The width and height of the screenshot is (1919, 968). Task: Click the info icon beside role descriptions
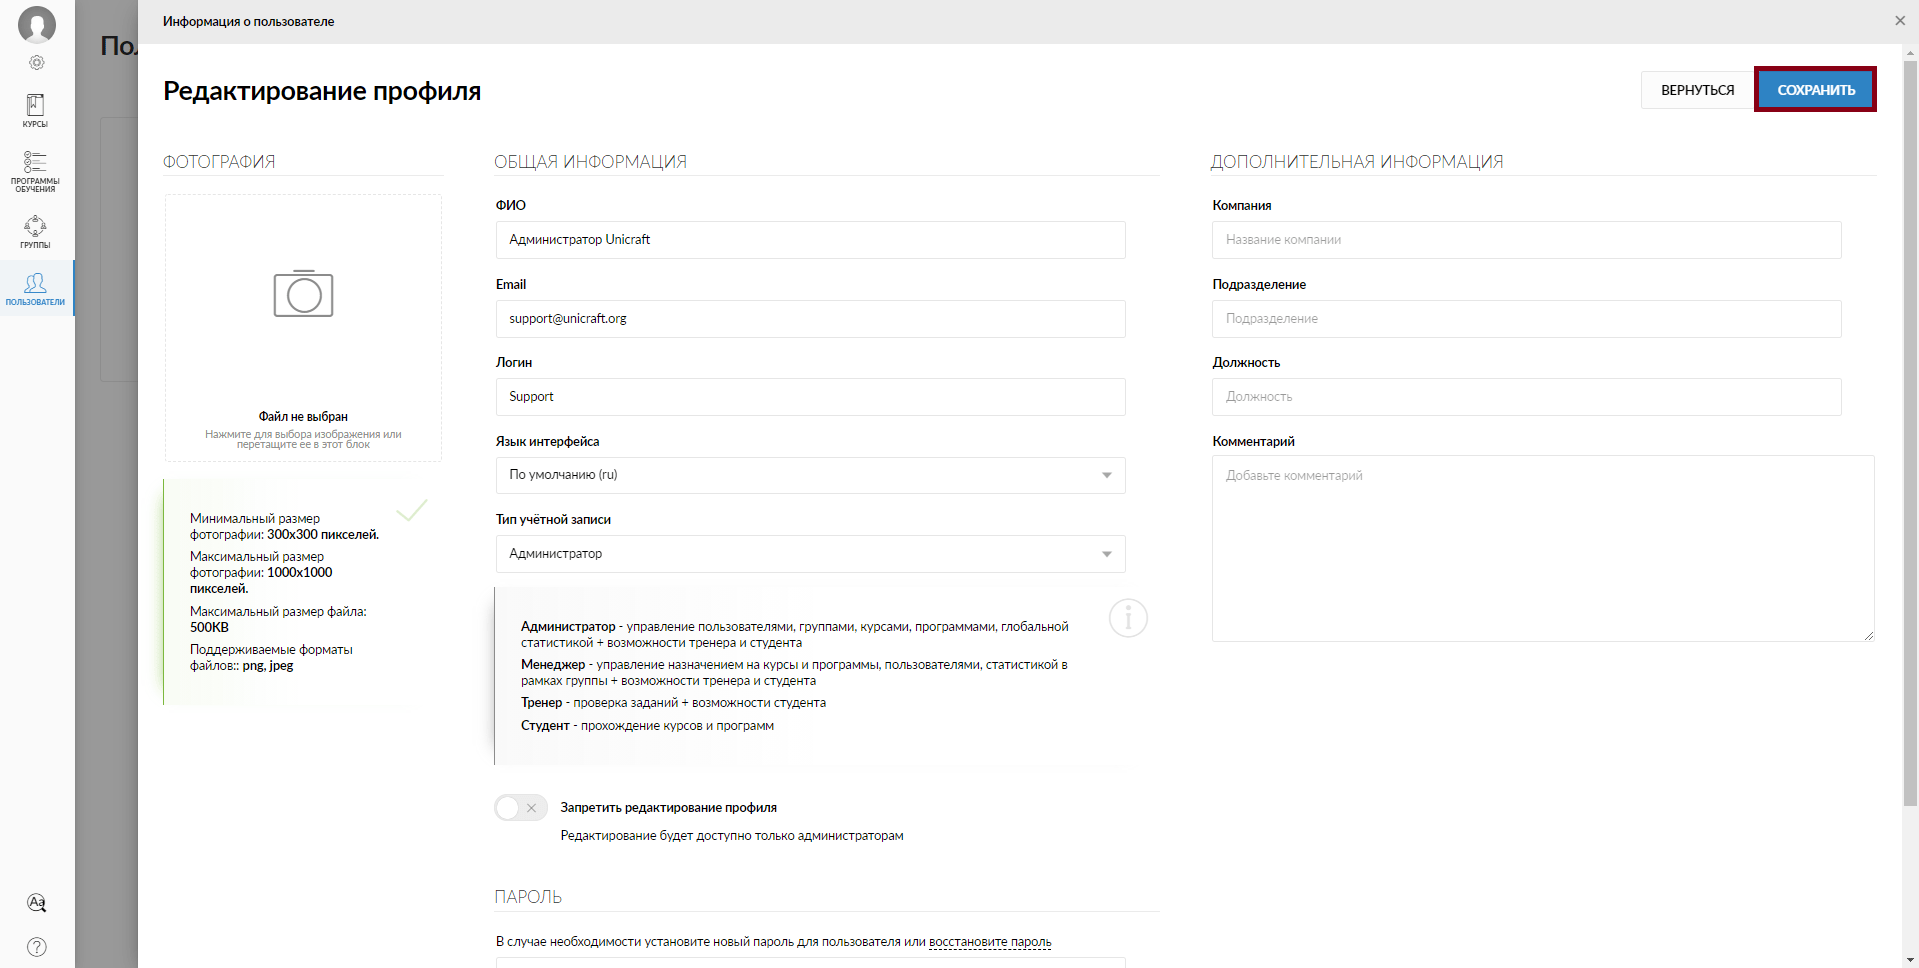(x=1128, y=618)
